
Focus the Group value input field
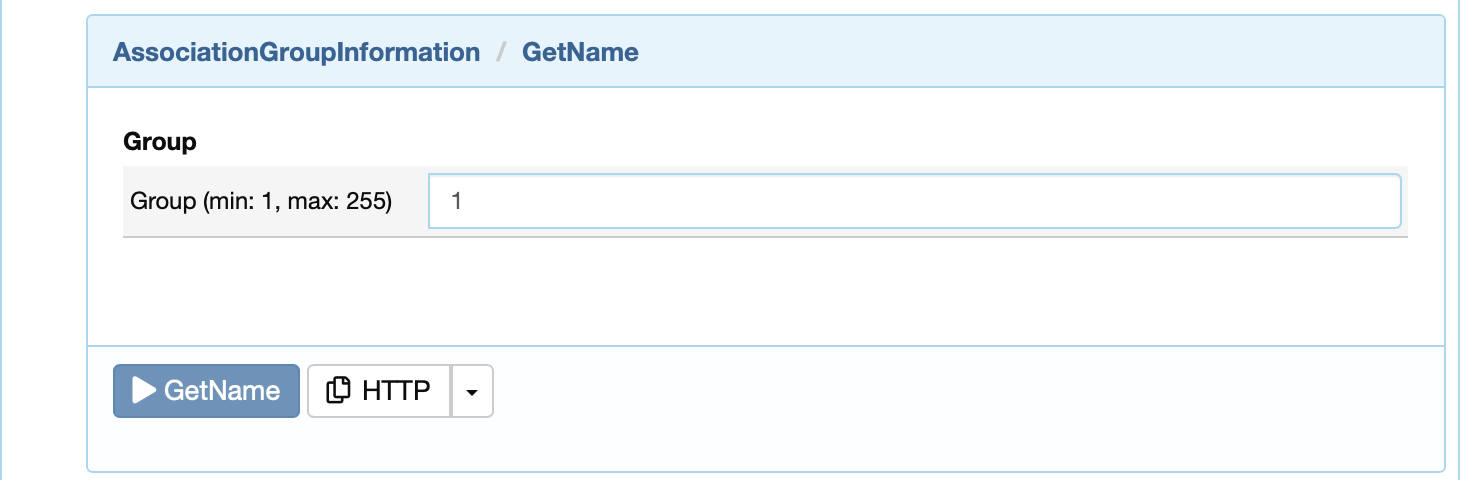tap(914, 201)
